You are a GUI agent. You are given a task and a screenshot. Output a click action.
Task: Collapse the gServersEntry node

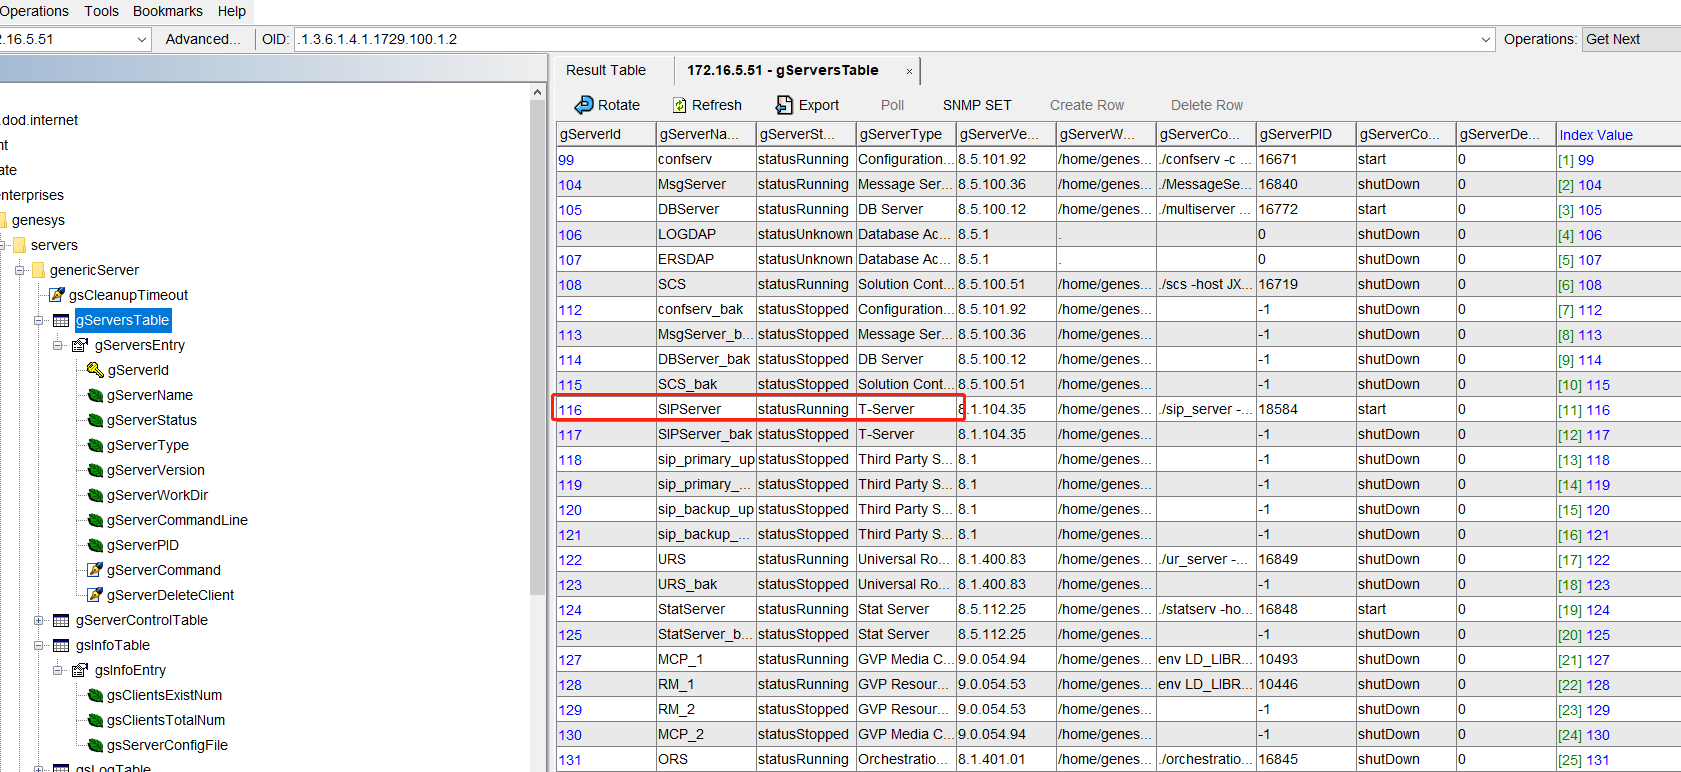57,345
